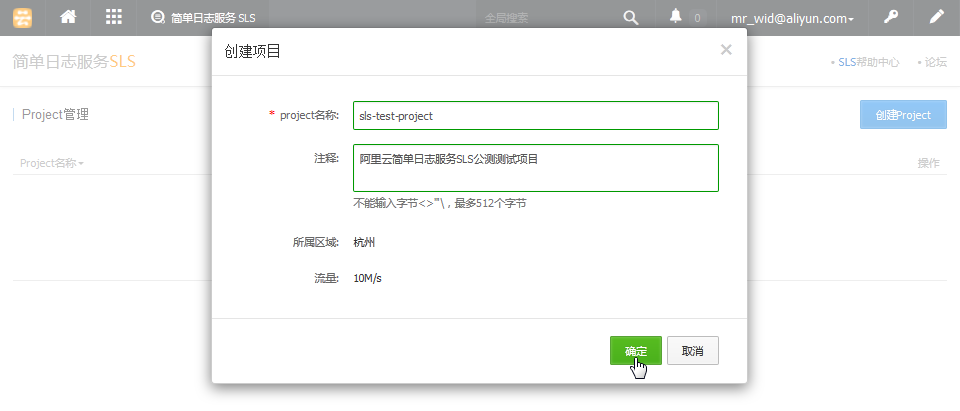Cancel with the 取消 button
This screenshot has width=960, height=411.
point(692,350)
